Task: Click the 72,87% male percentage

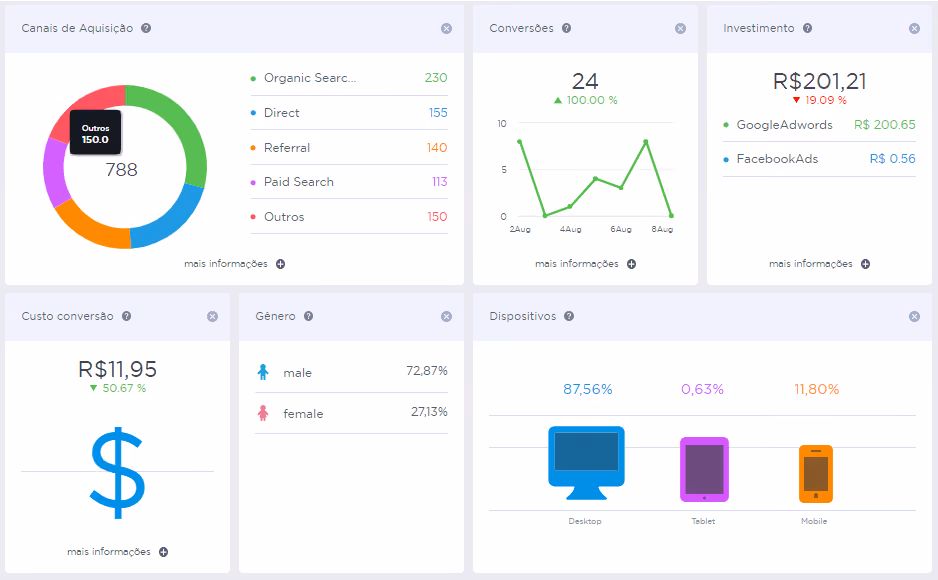Action: coord(427,371)
